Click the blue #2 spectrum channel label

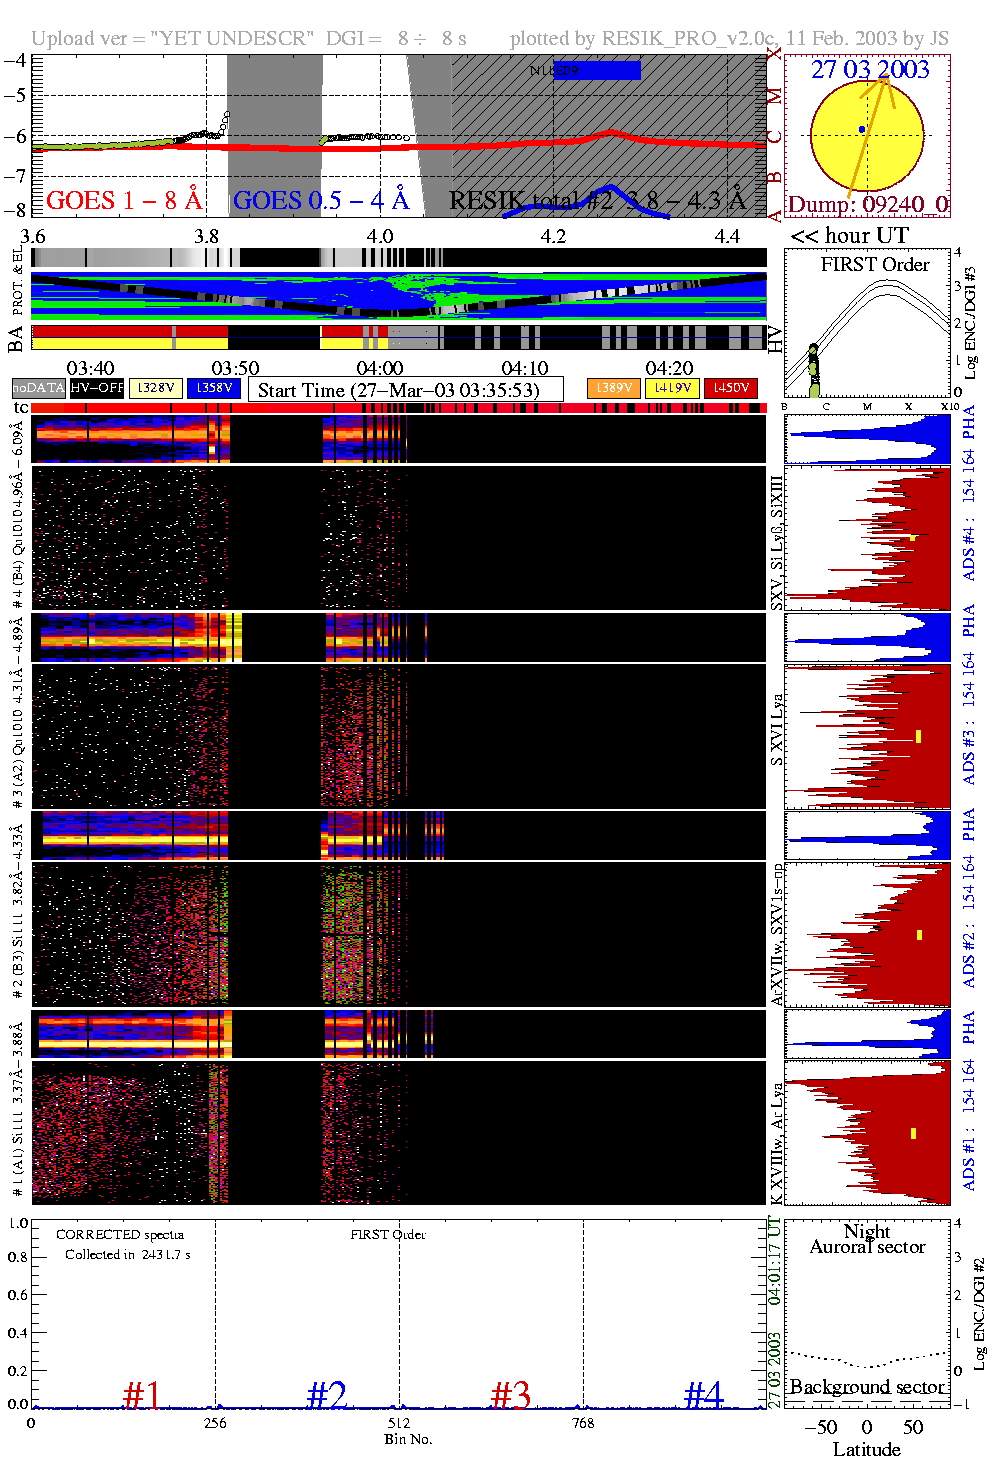coord(327,1394)
